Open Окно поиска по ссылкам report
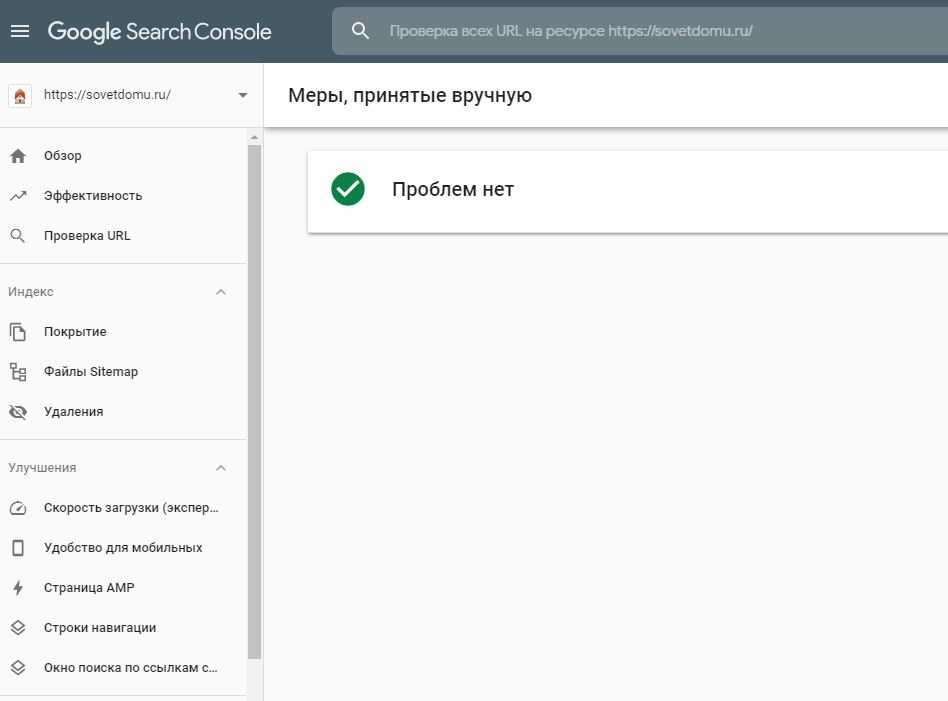This screenshot has height=701, width=948. [130, 668]
